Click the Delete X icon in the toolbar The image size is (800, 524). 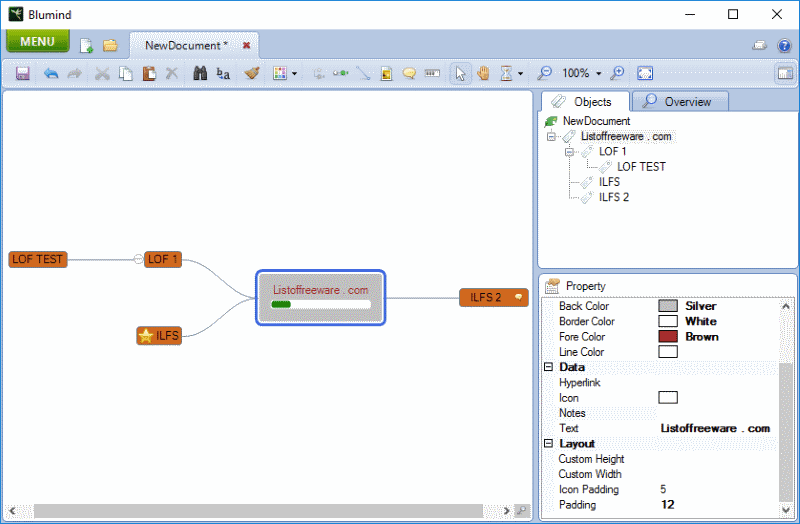[172, 73]
